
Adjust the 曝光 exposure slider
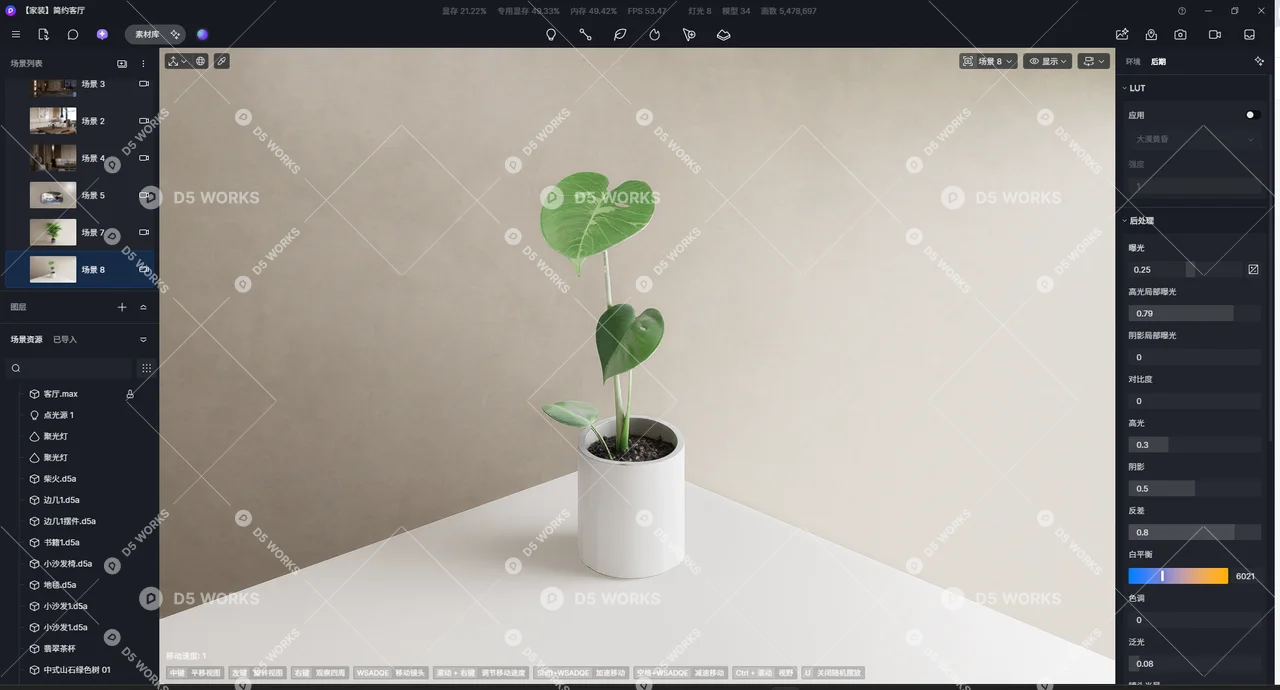tap(1186, 269)
